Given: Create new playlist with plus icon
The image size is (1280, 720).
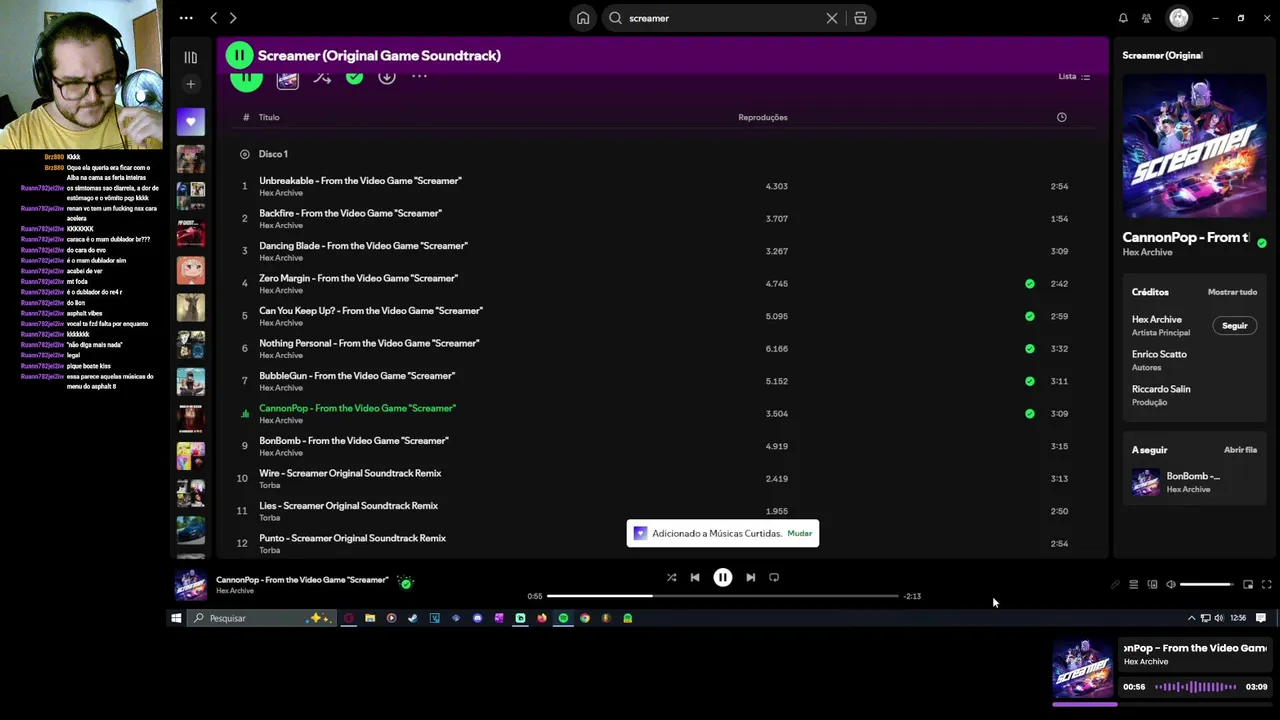Looking at the screenshot, I should pyautogui.click(x=190, y=84).
